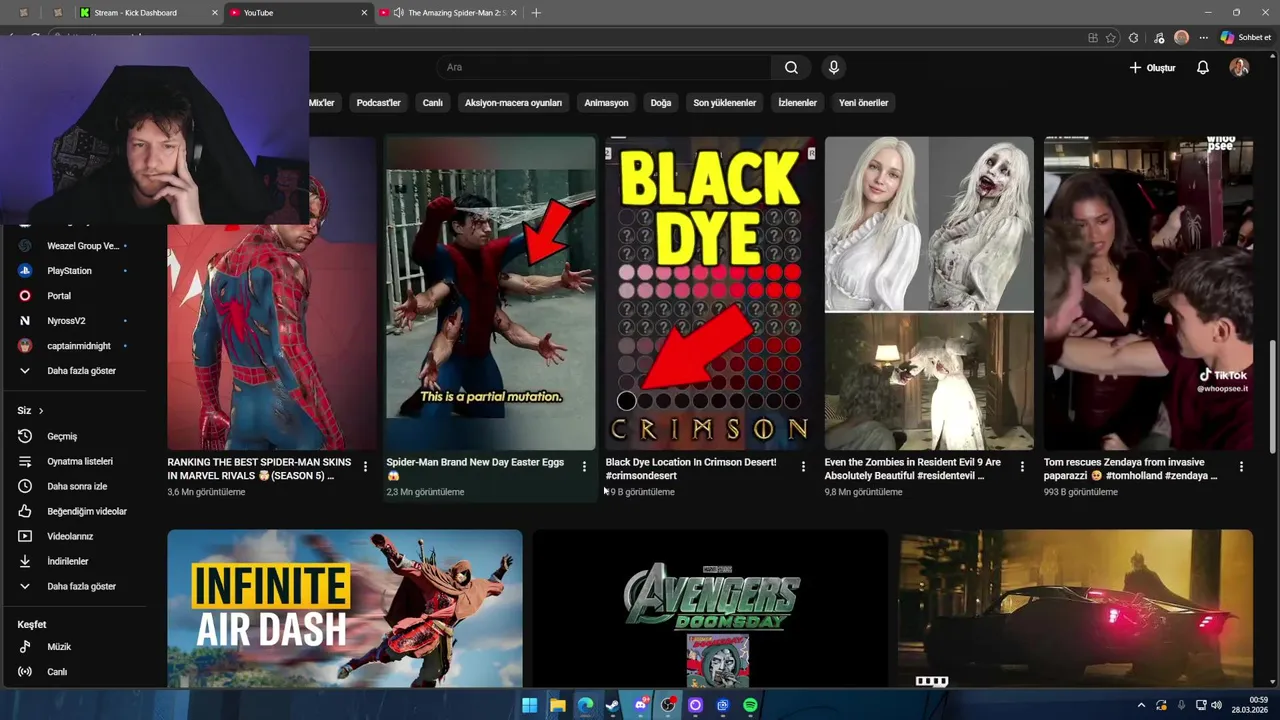Select the Son yüklenenler chip
Image resolution: width=1280 pixels, height=720 pixels.
(725, 103)
